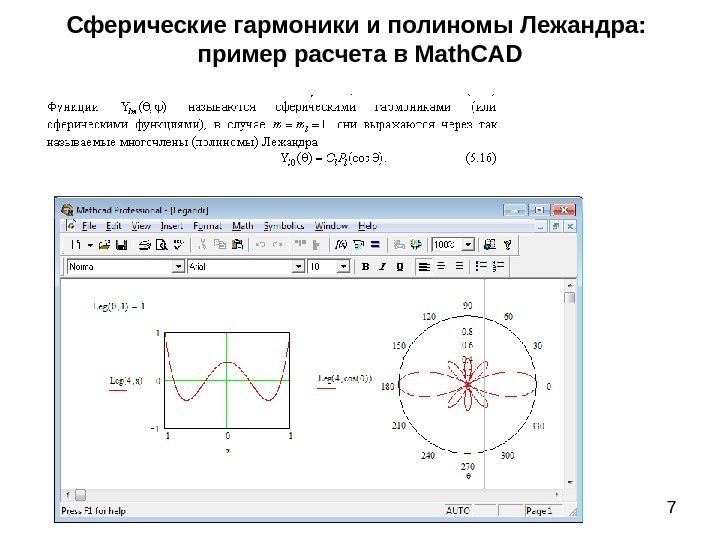Click the Cut scissors icon
Image resolution: width=720 pixels, height=540 pixels.
point(202,244)
